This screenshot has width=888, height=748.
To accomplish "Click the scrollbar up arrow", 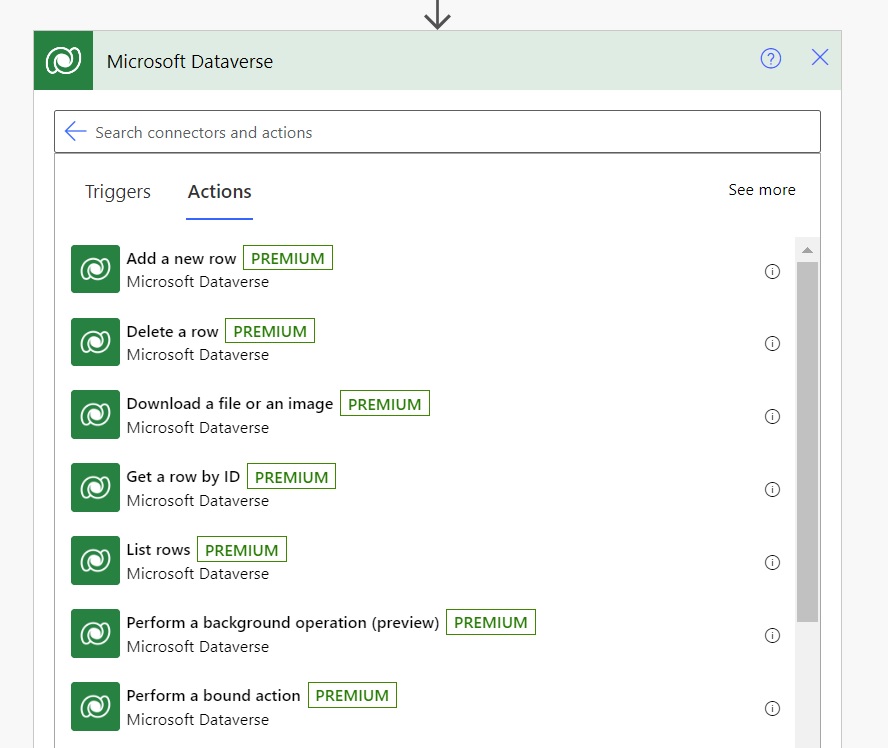I will [x=807, y=250].
